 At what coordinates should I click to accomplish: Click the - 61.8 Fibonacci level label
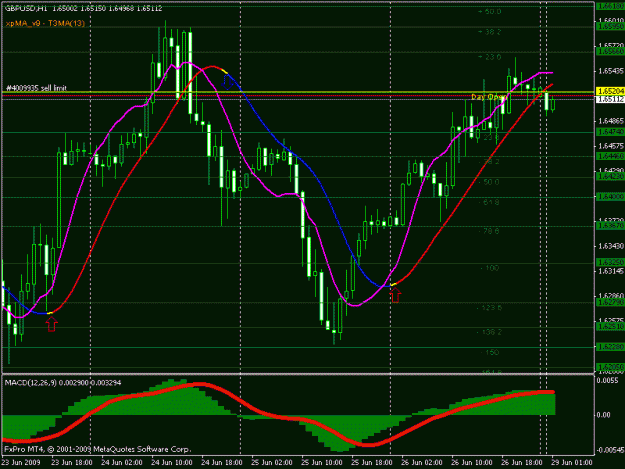click(488, 202)
